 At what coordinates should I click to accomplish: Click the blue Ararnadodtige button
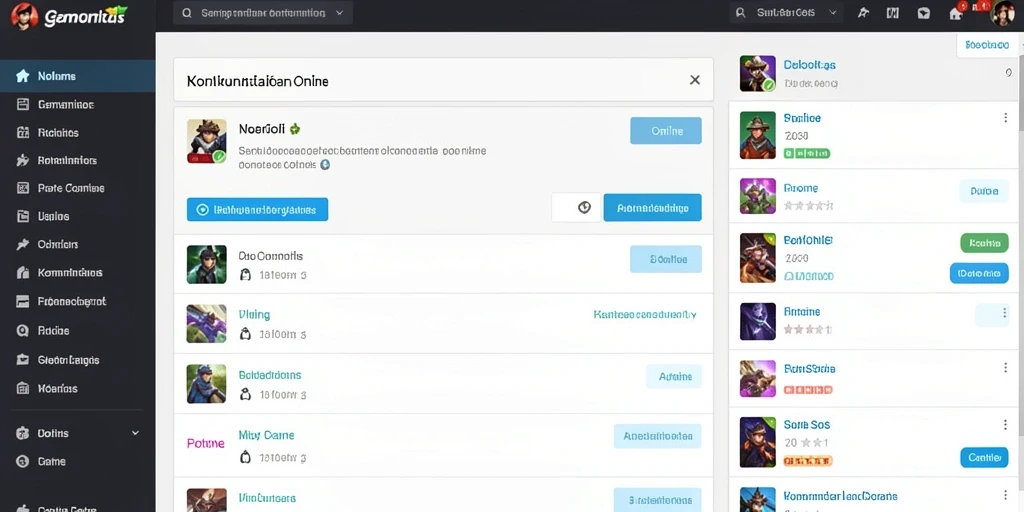click(x=652, y=208)
